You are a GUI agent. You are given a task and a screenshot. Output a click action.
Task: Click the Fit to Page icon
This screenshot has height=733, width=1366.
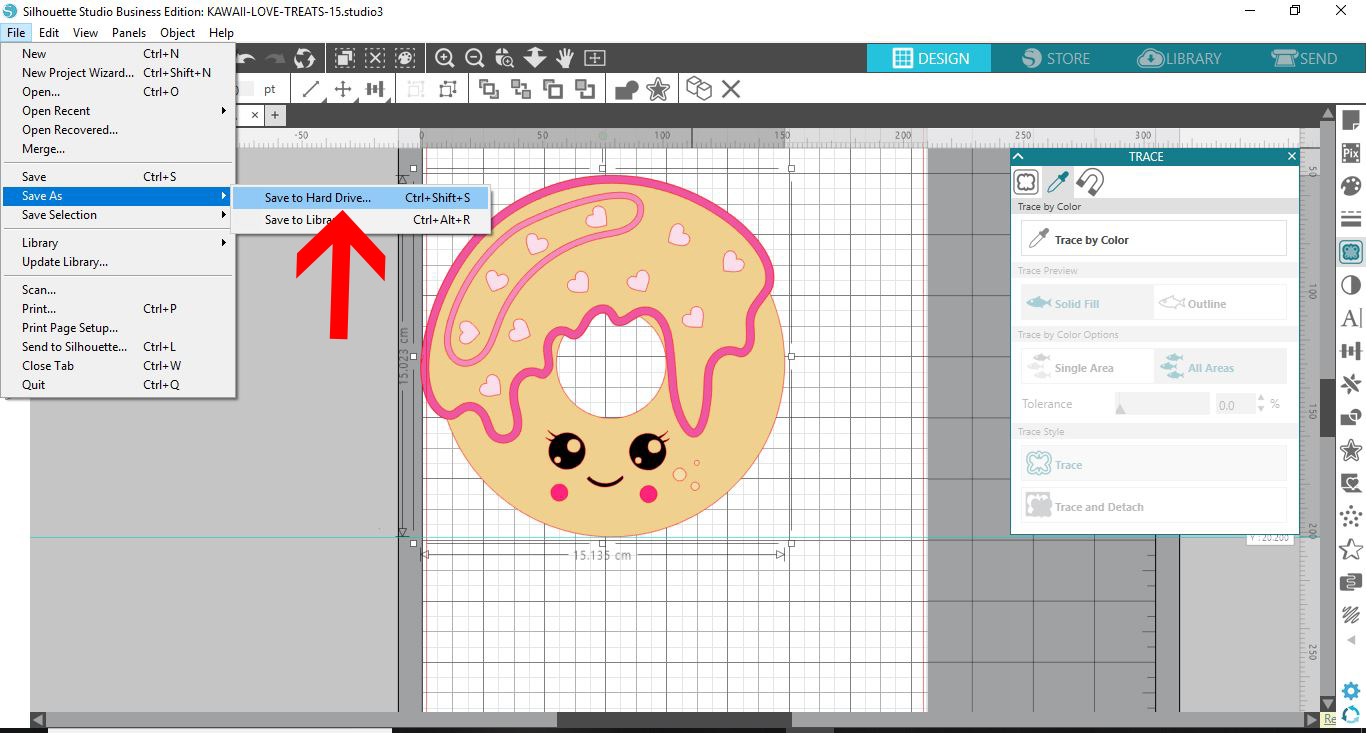595,58
